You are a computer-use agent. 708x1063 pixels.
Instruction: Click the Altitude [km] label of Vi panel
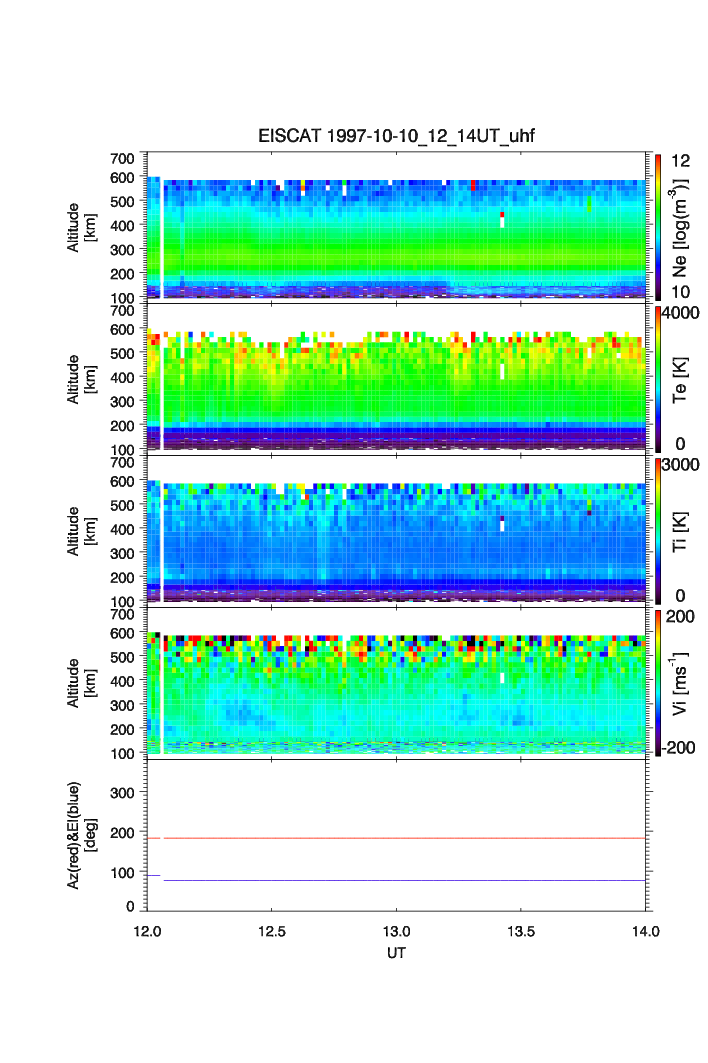coord(81,683)
